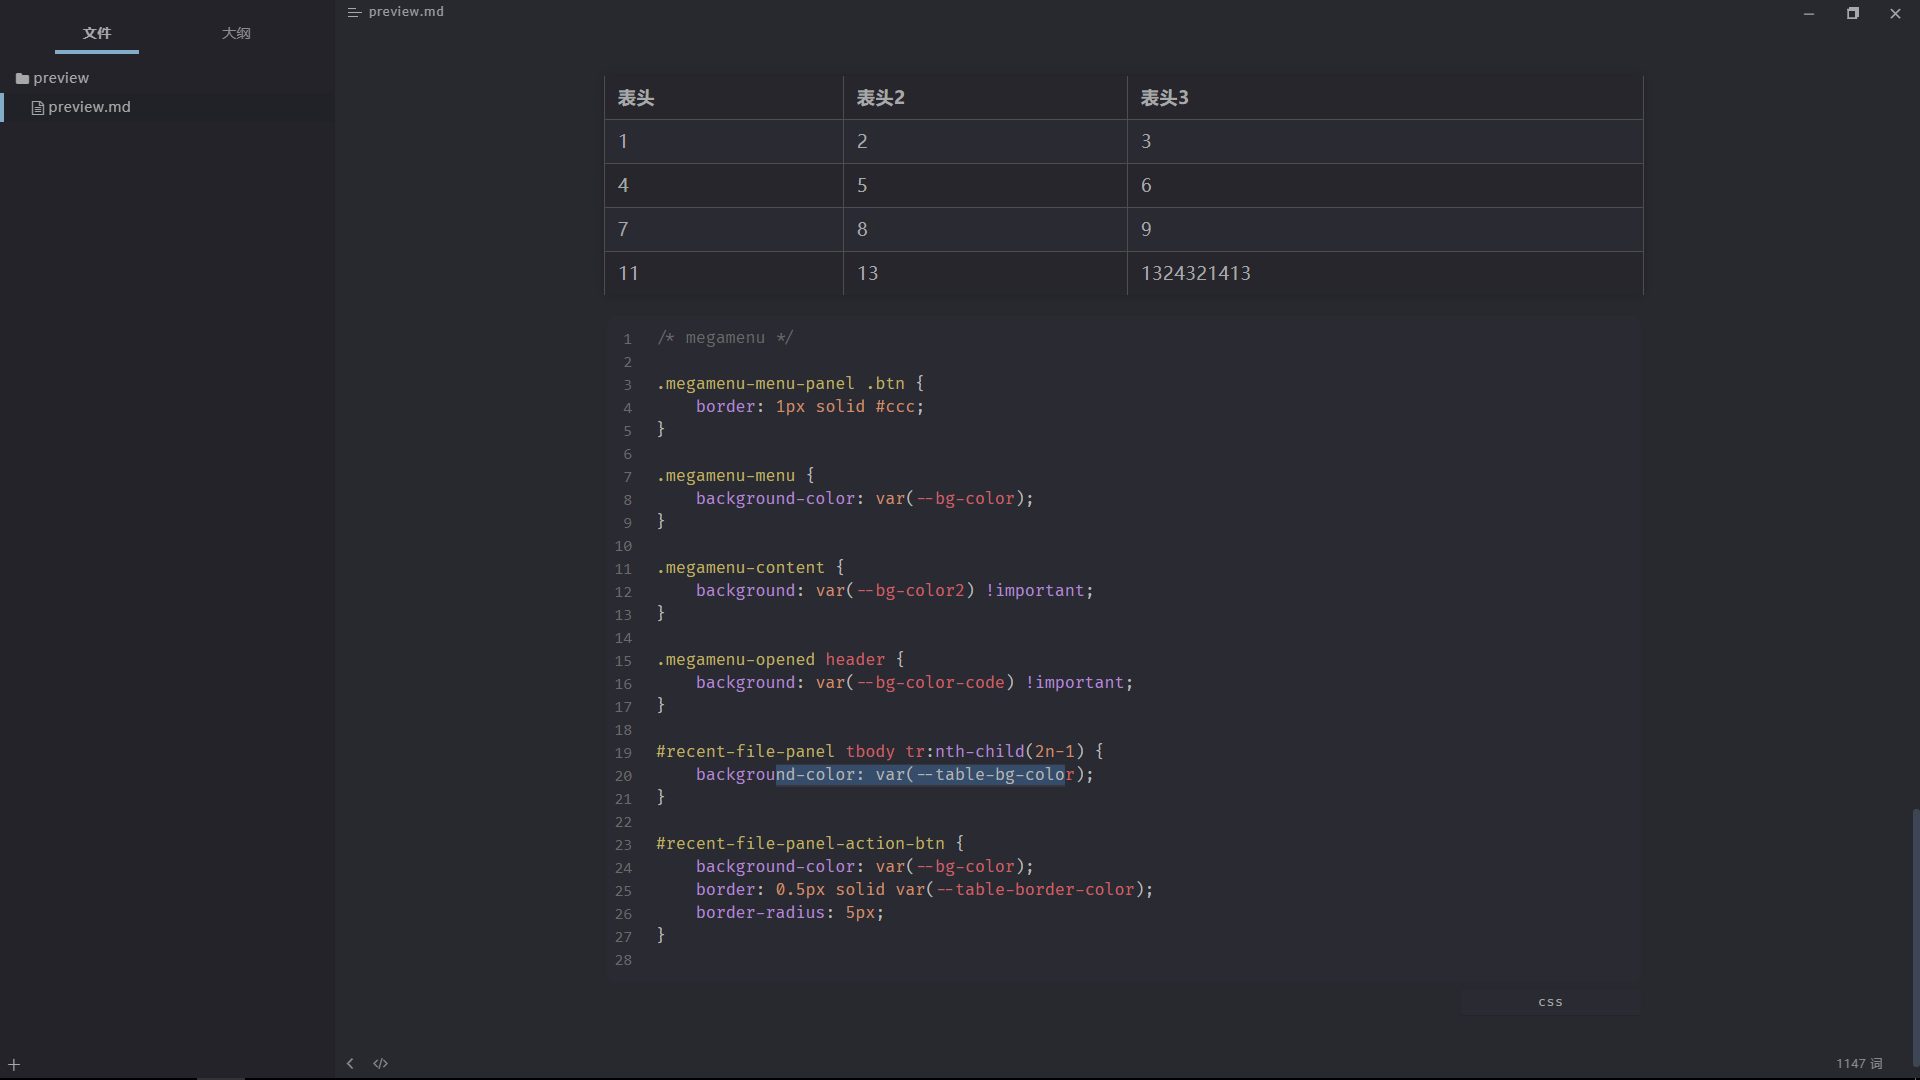The width and height of the screenshot is (1920, 1080).
Task: Click CSS language indicator in status bar
Action: (x=1551, y=1001)
